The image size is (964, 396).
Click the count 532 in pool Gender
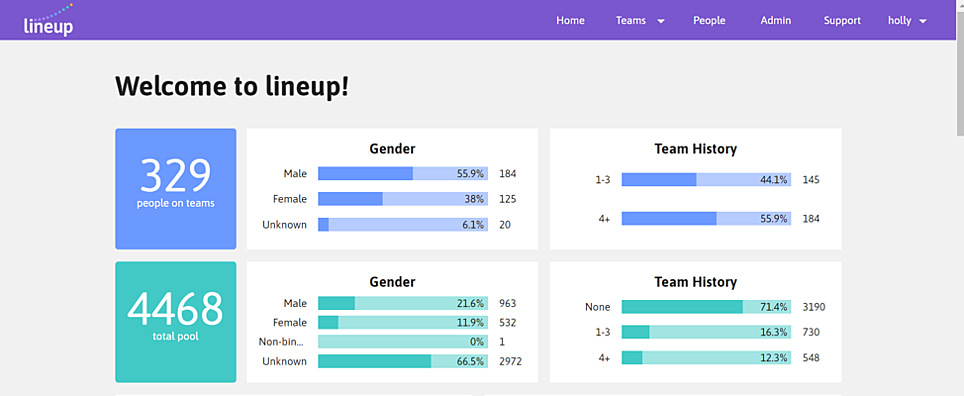[507, 322]
